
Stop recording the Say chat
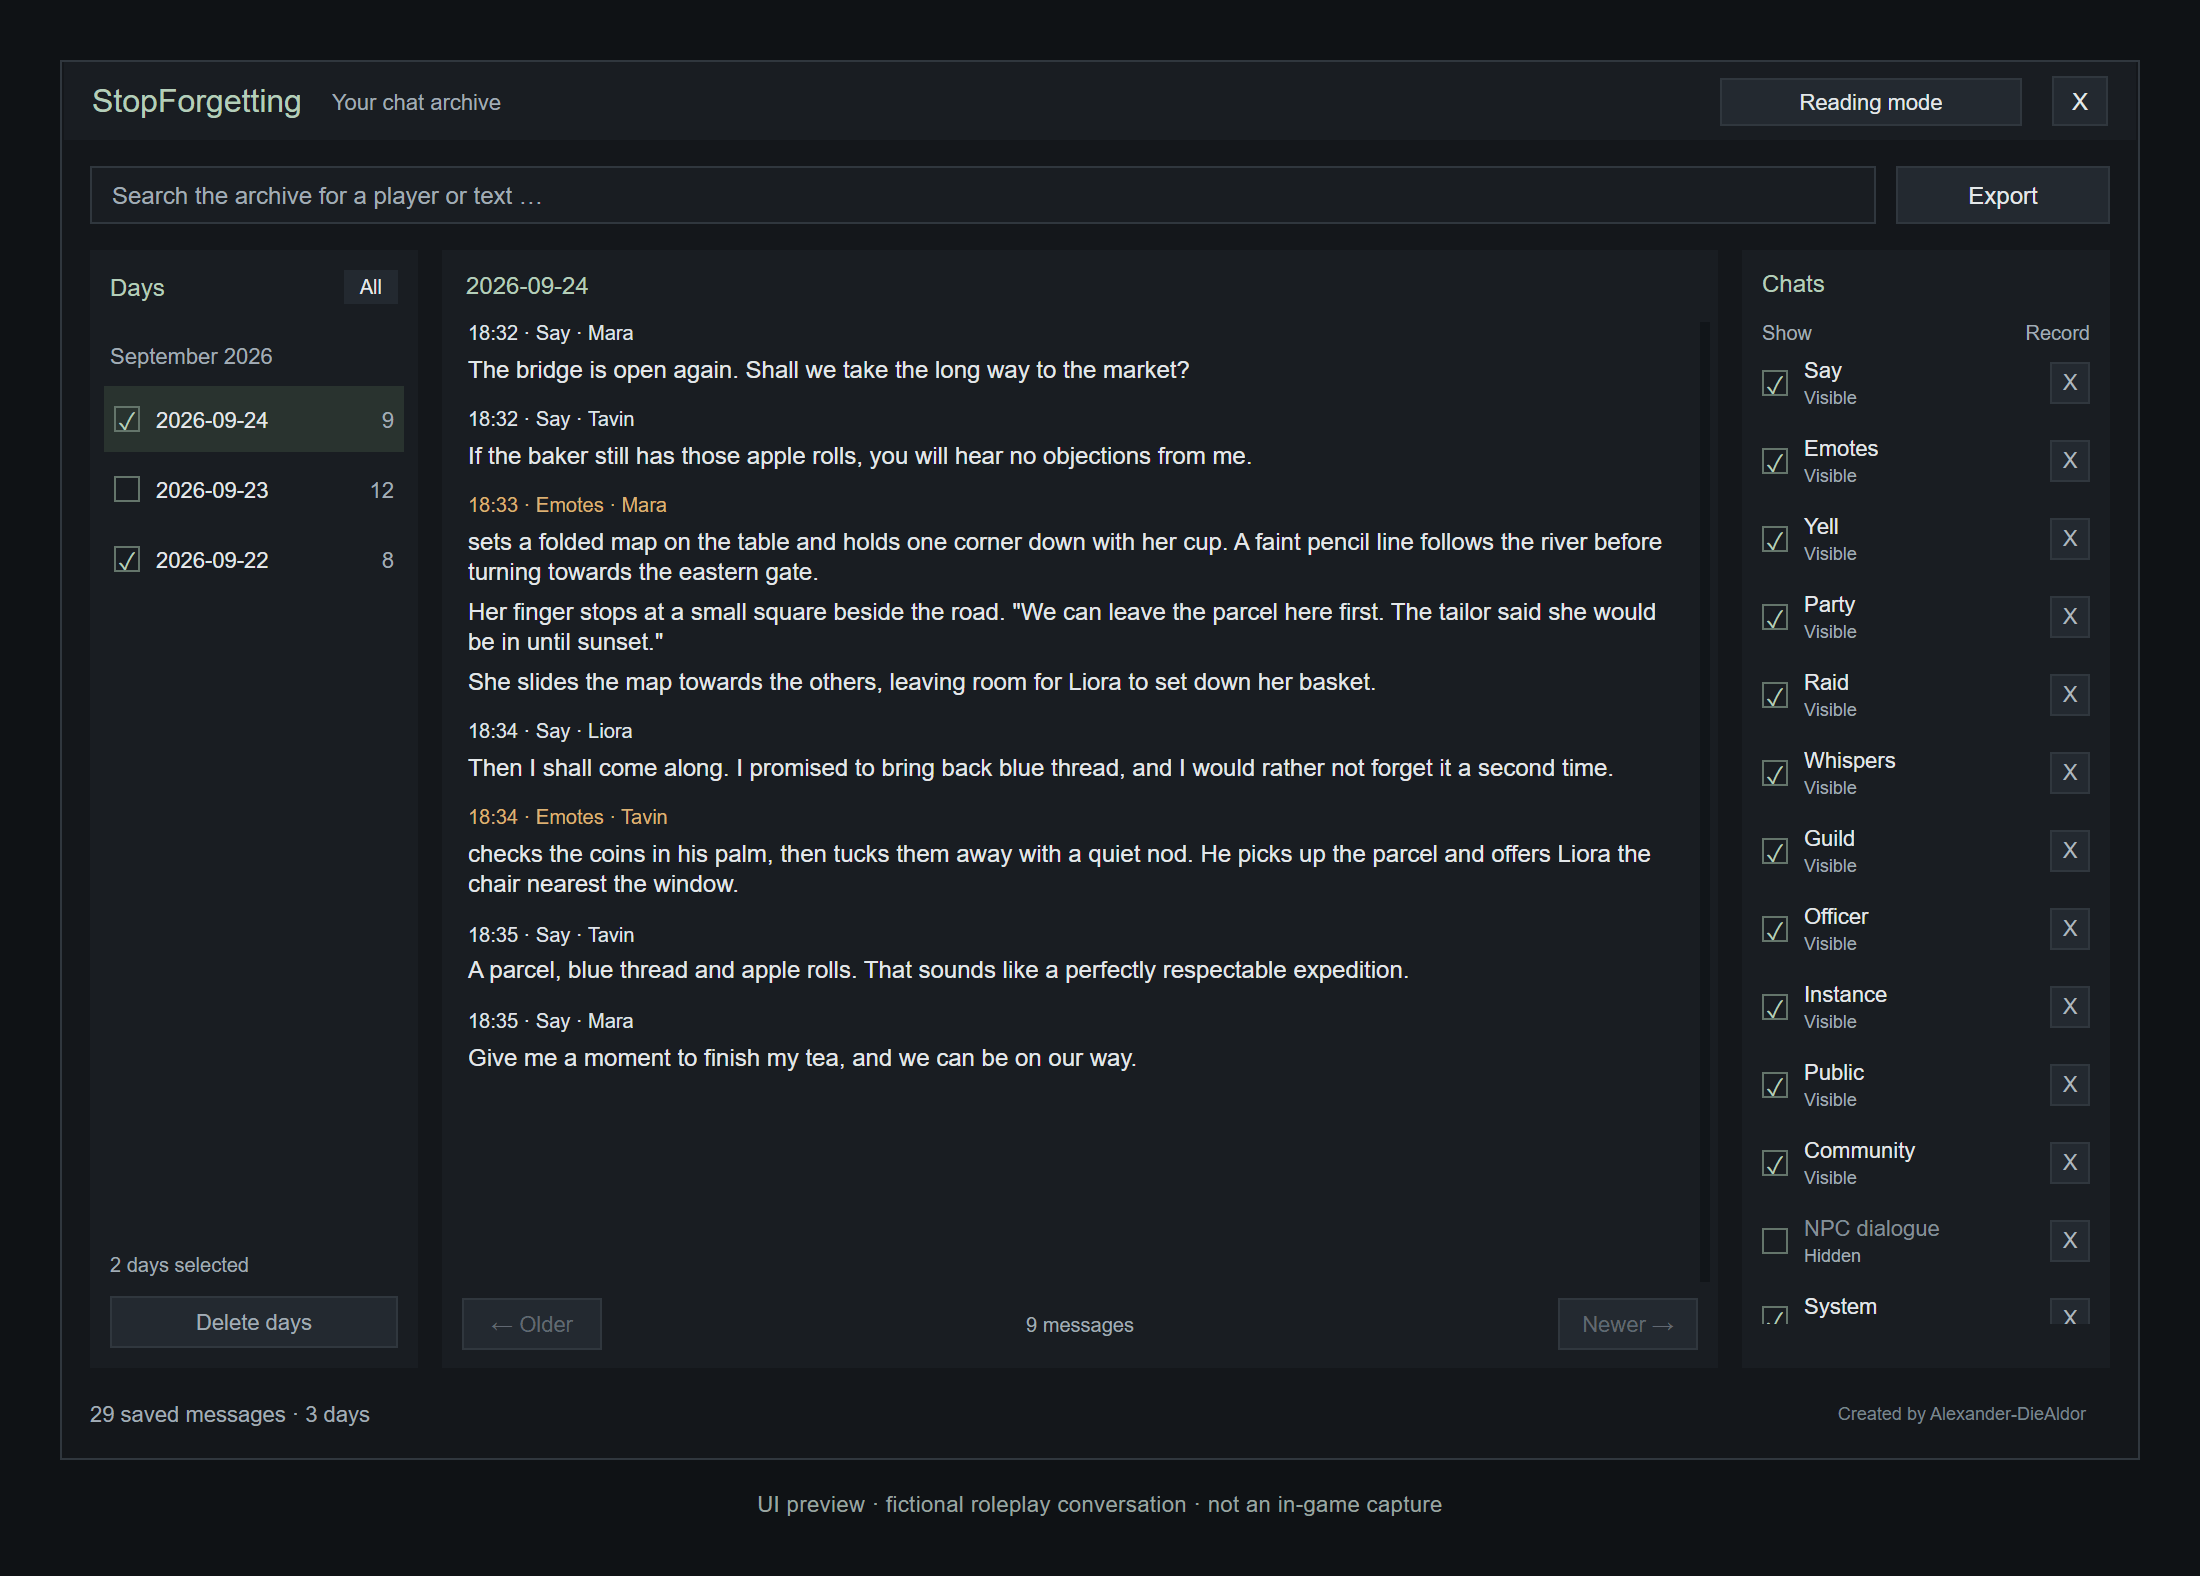point(2069,383)
